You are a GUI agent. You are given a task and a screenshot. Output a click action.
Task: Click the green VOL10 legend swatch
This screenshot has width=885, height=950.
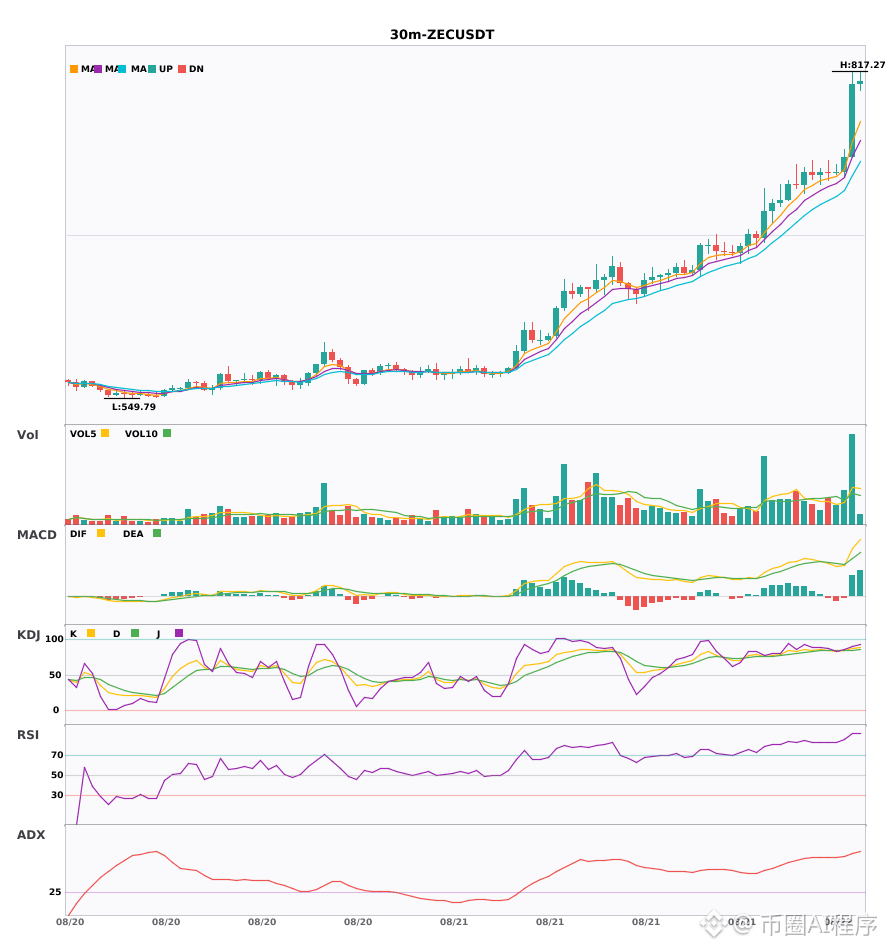pos(167,433)
